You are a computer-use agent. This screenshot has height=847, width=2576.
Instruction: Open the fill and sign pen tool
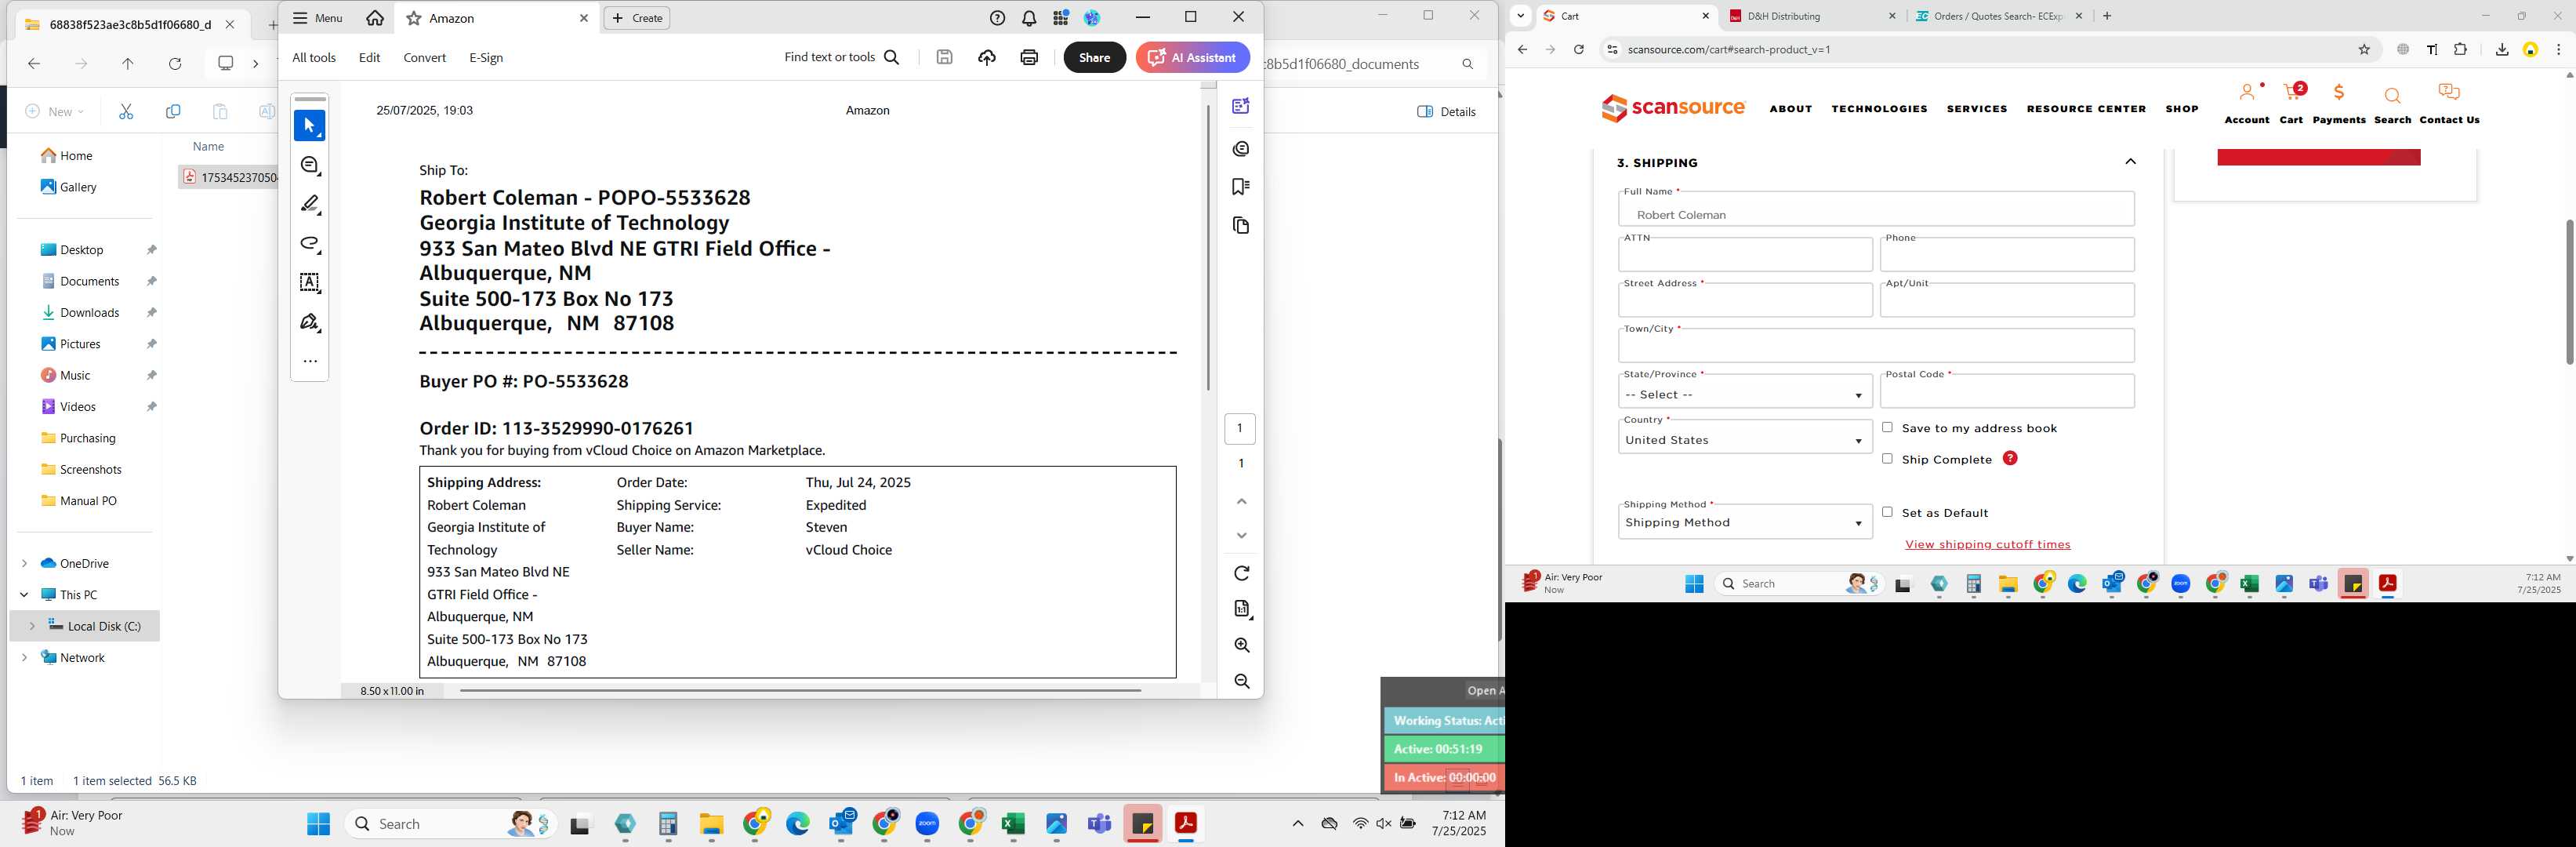[310, 322]
